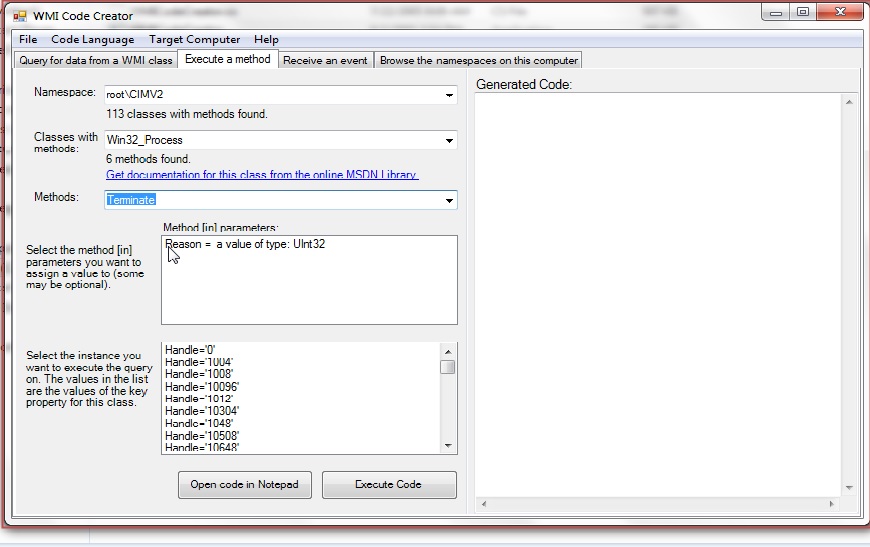Image resolution: width=870 pixels, height=547 pixels.
Task: Click the Execute Code button
Action: 388,485
